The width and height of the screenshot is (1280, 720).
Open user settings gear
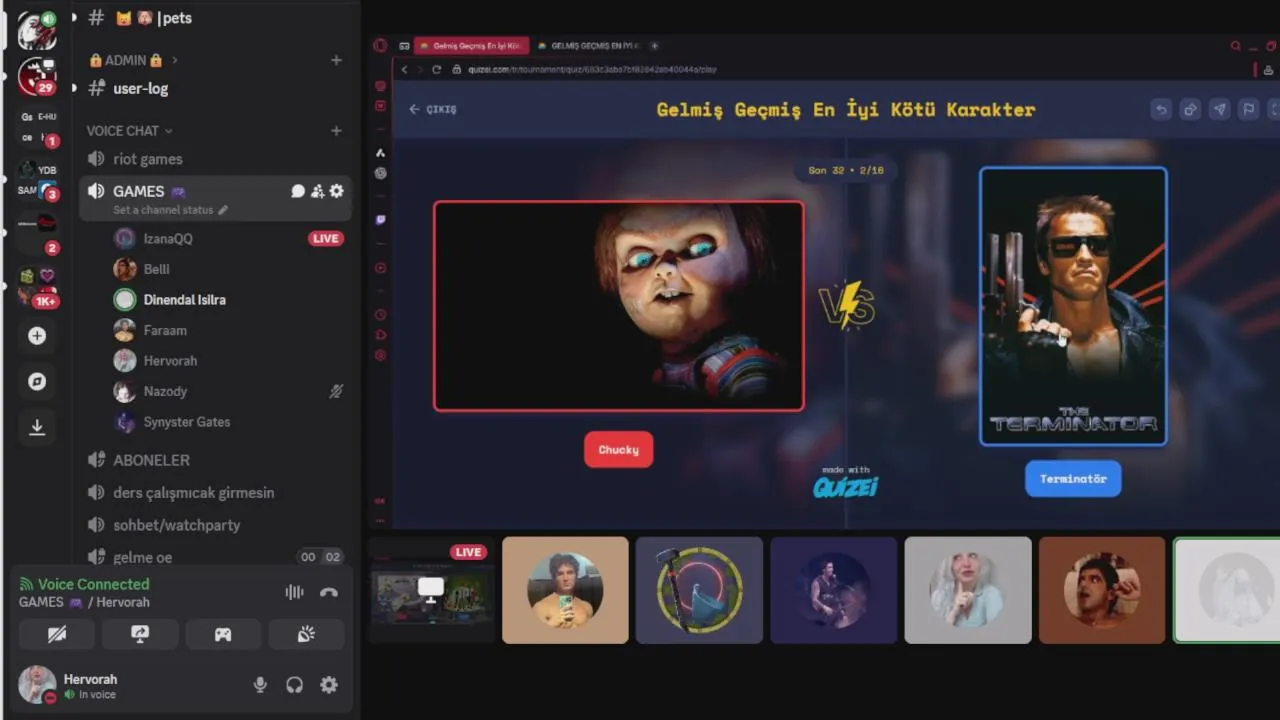(x=329, y=685)
